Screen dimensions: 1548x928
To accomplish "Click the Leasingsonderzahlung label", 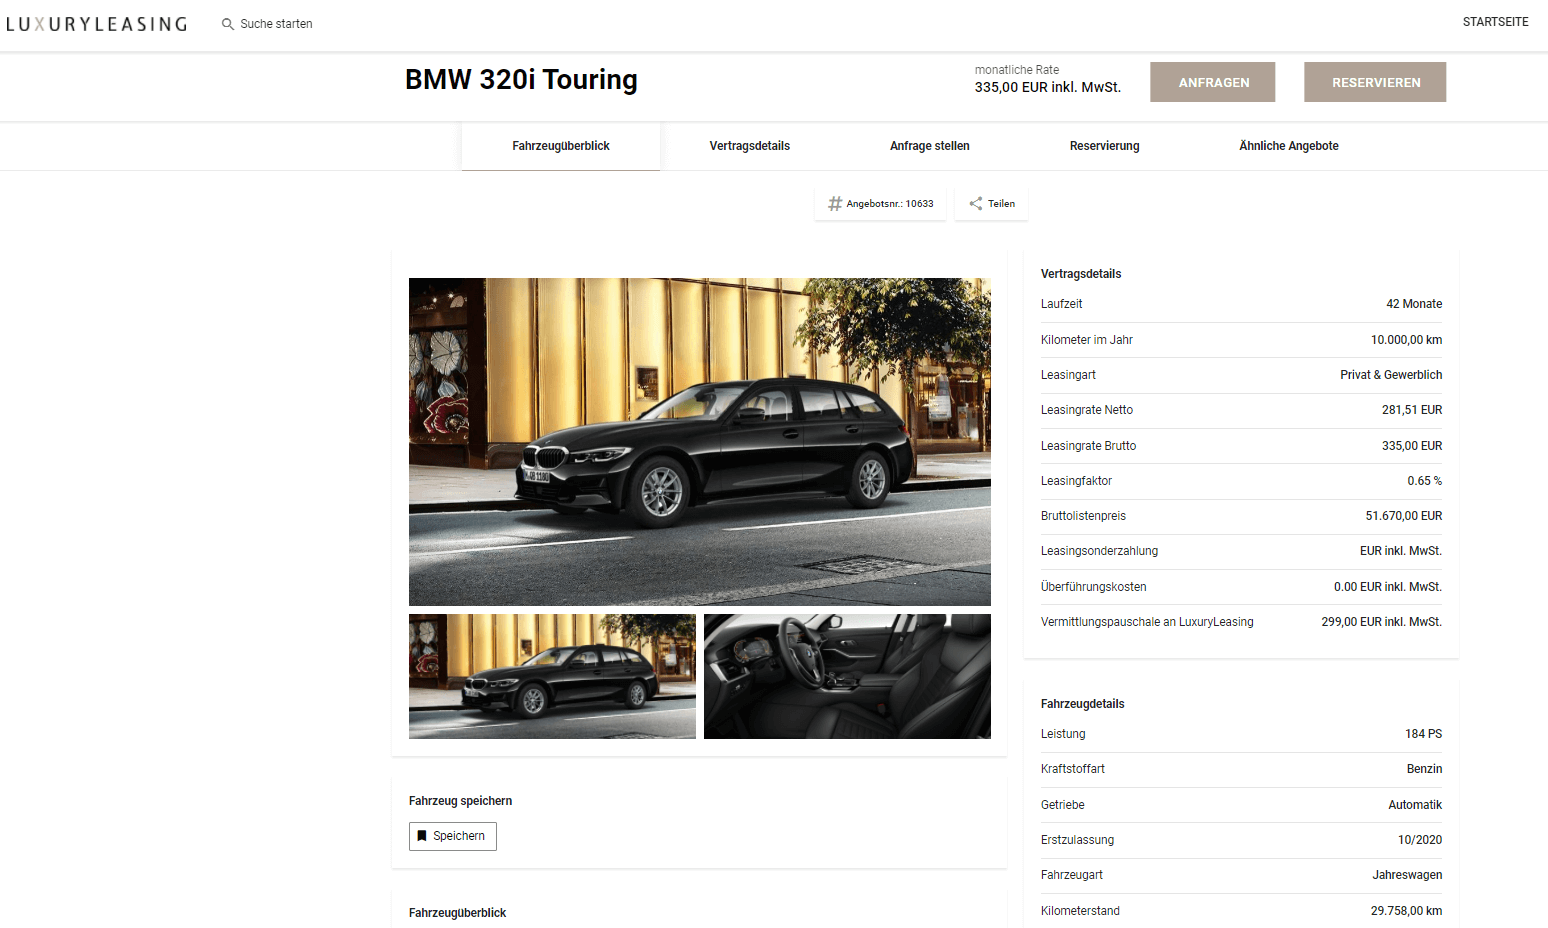I will 1099,551.
